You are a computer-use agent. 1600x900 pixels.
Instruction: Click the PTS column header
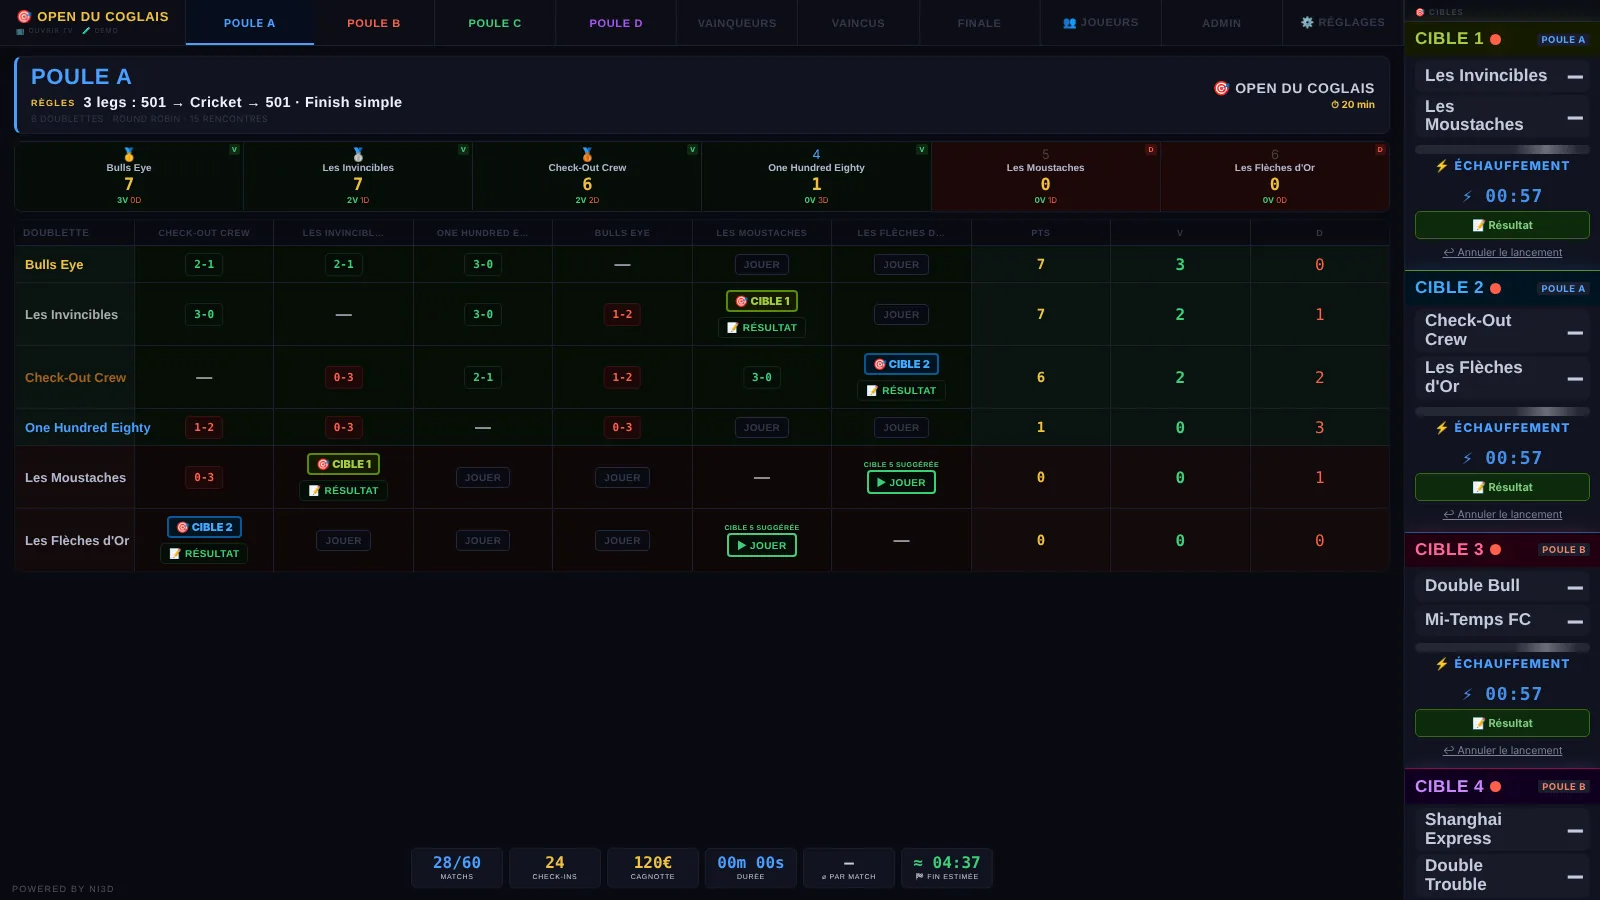(1041, 233)
